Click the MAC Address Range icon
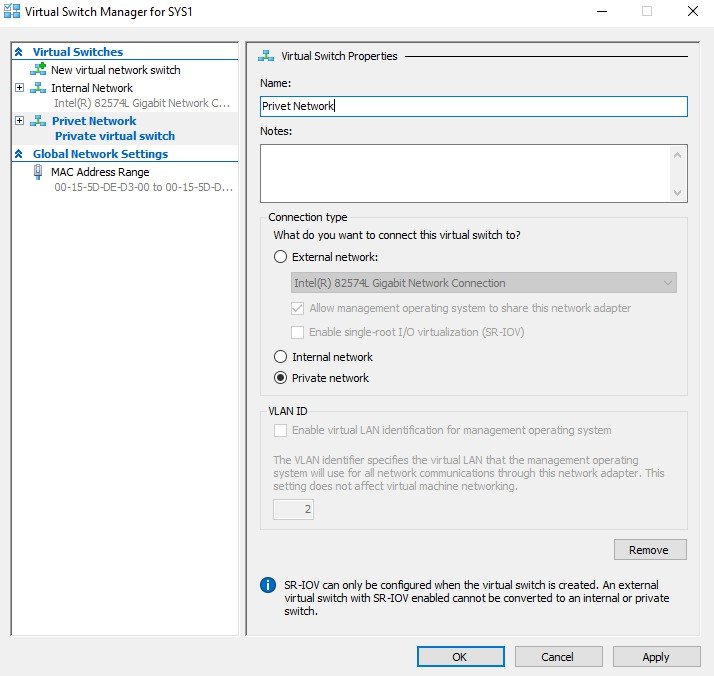This screenshot has width=714, height=676. click(38, 172)
